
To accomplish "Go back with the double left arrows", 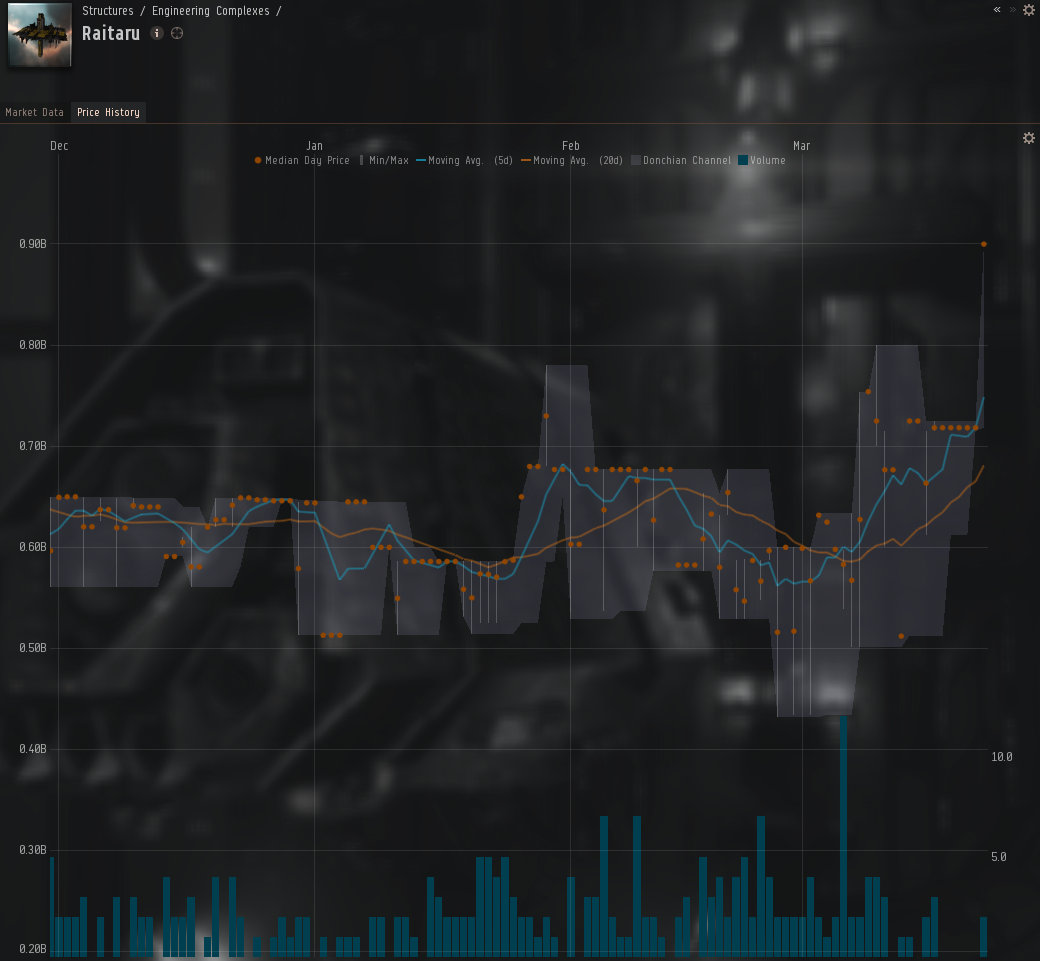I will pos(997,9).
